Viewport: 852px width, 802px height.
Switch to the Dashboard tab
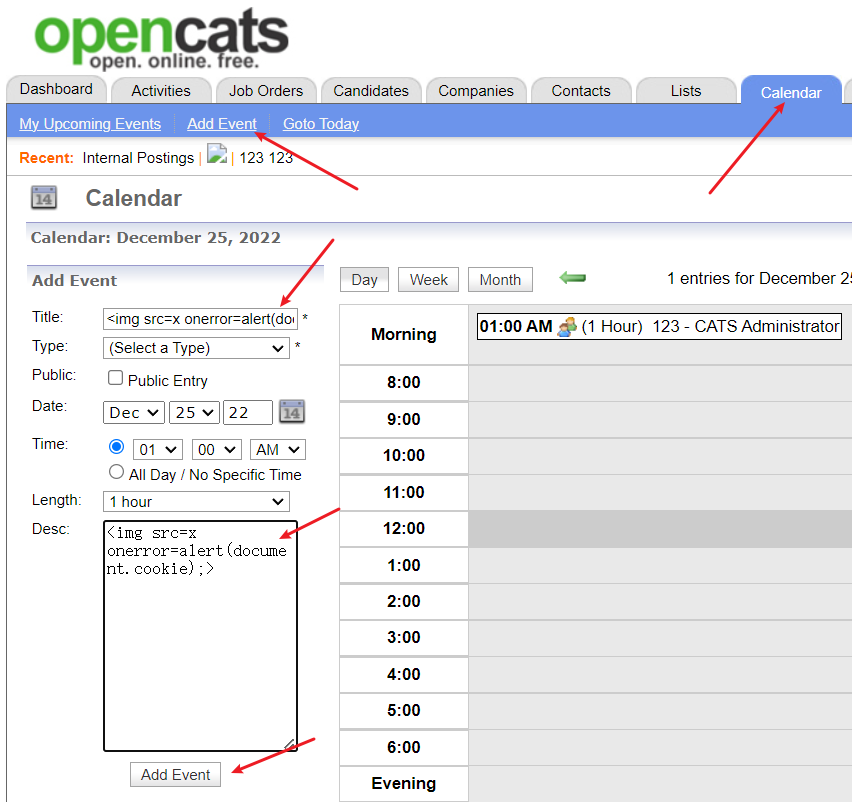(x=56, y=89)
